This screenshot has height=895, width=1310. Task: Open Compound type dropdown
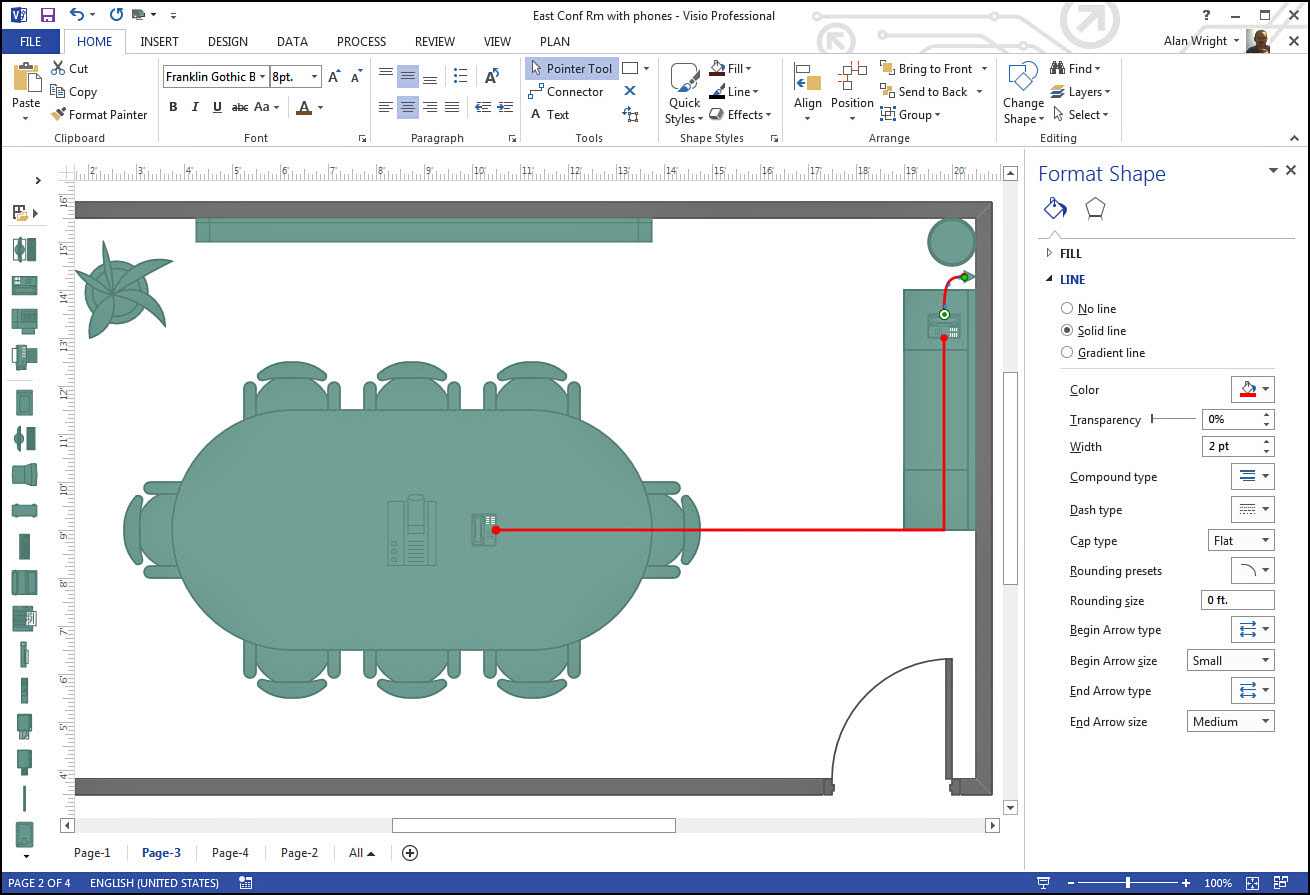click(x=1252, y=477)
